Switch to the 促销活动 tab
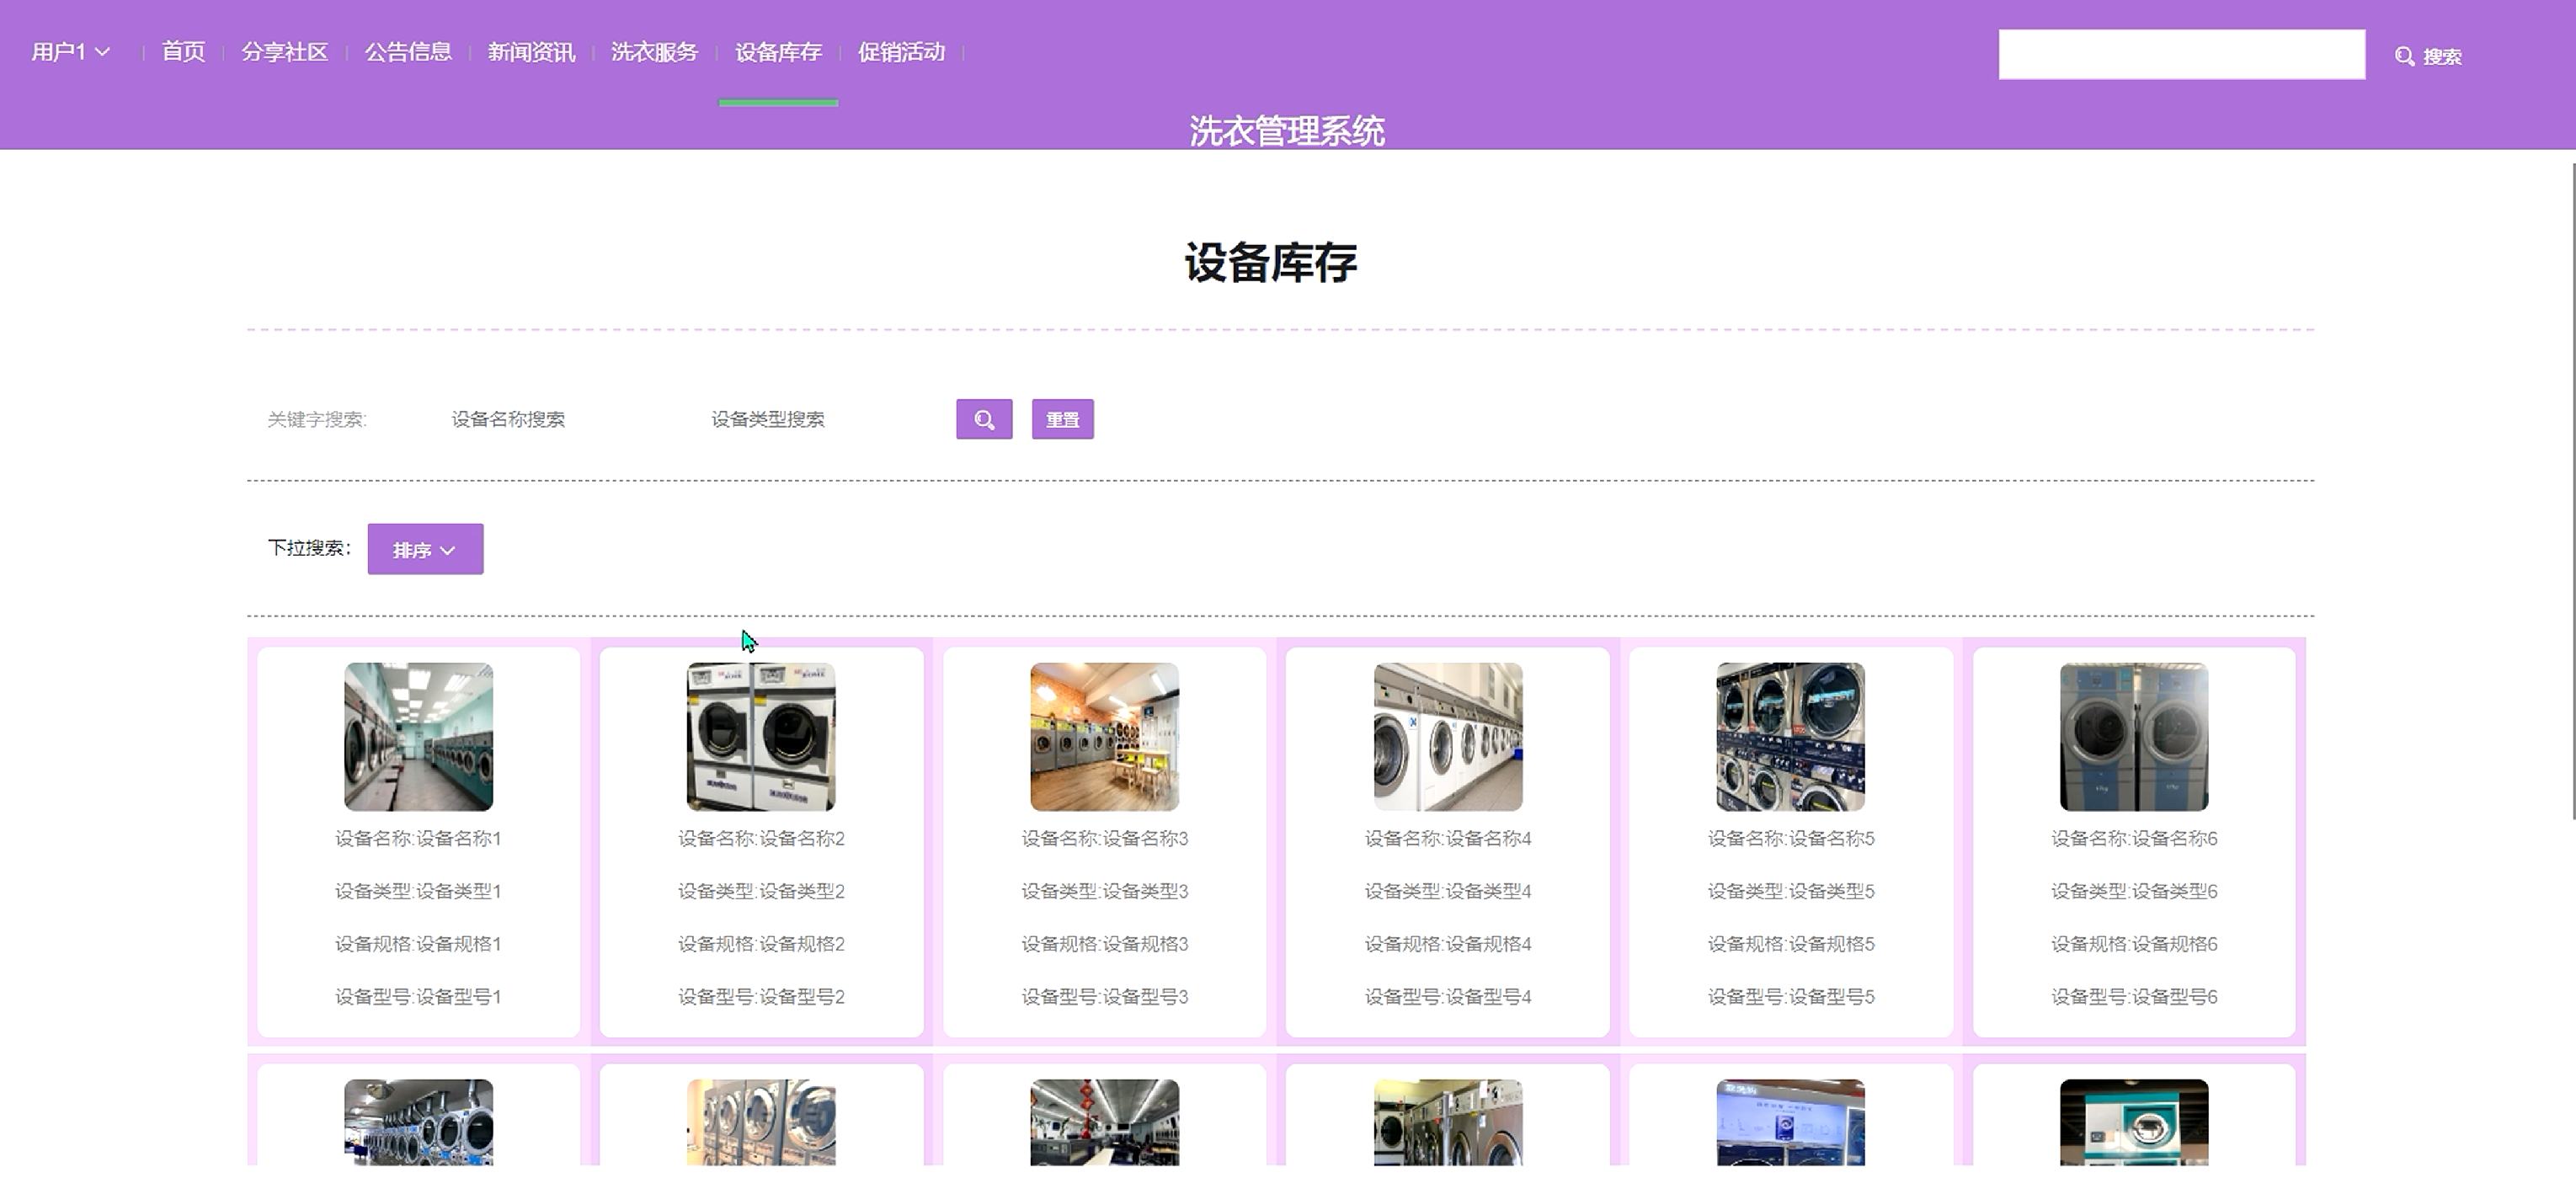The width and height of the screenshot is (2576, 1178). [901, 52]
